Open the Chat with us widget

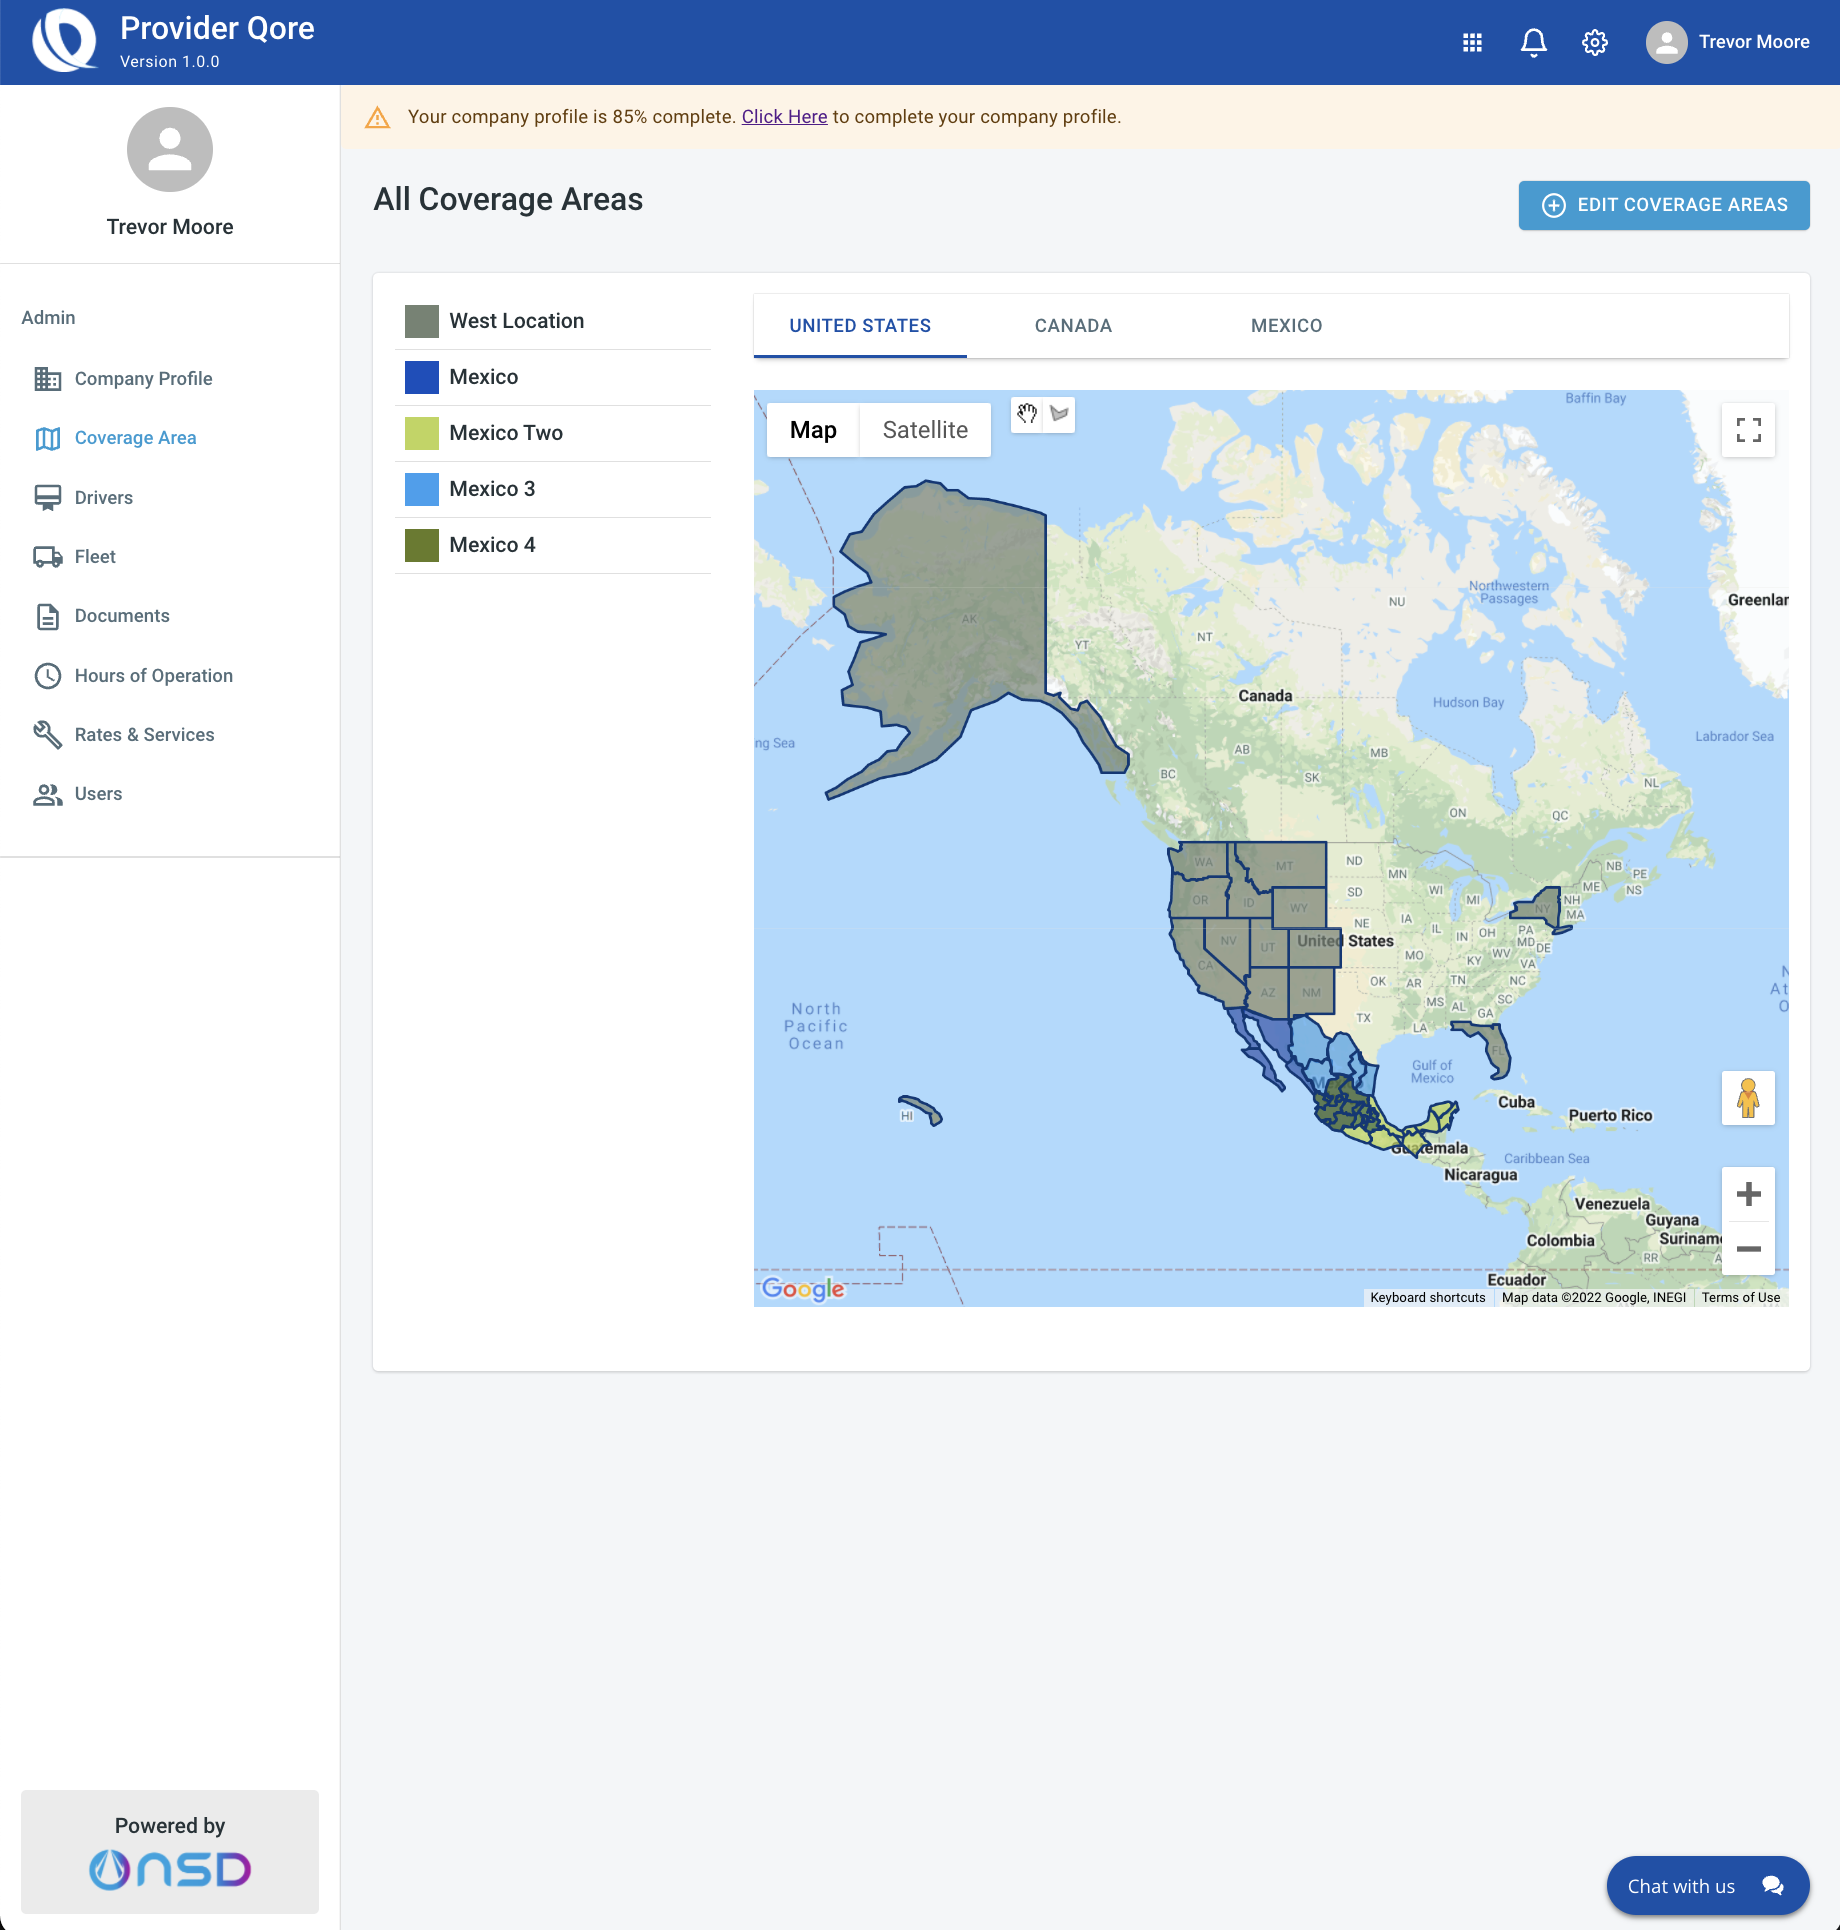pos(1708,1886)
